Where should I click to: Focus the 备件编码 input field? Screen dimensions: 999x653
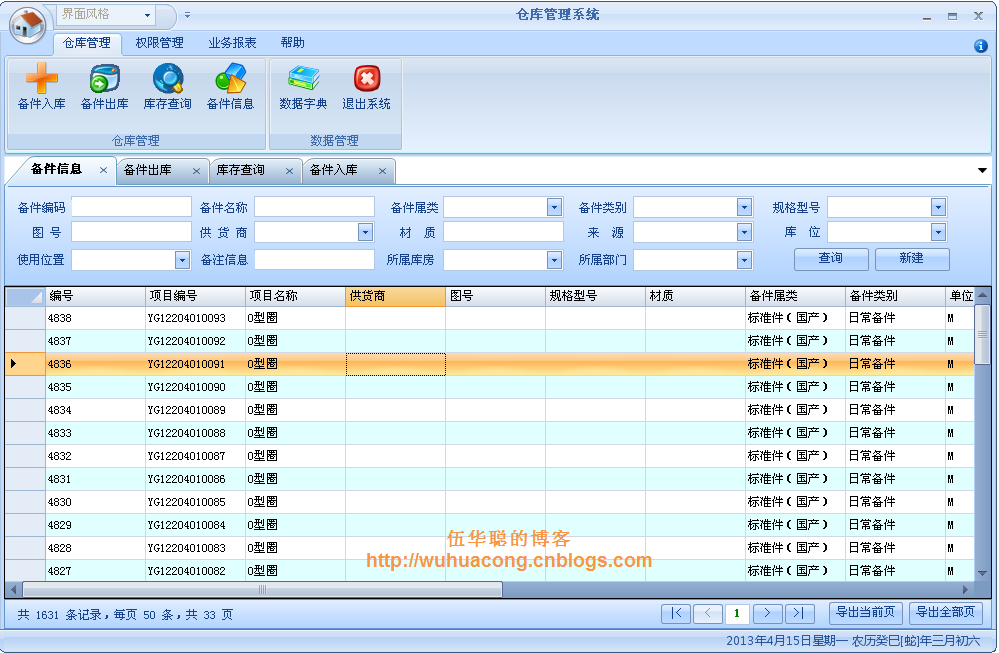click(131, 207)
